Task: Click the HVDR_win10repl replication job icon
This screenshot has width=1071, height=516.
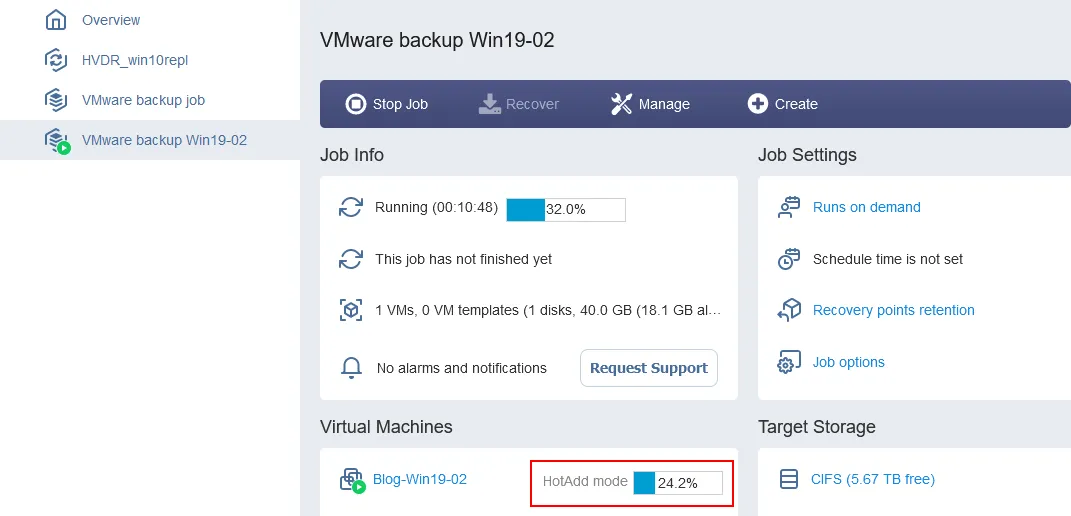Action: point(57,60)
